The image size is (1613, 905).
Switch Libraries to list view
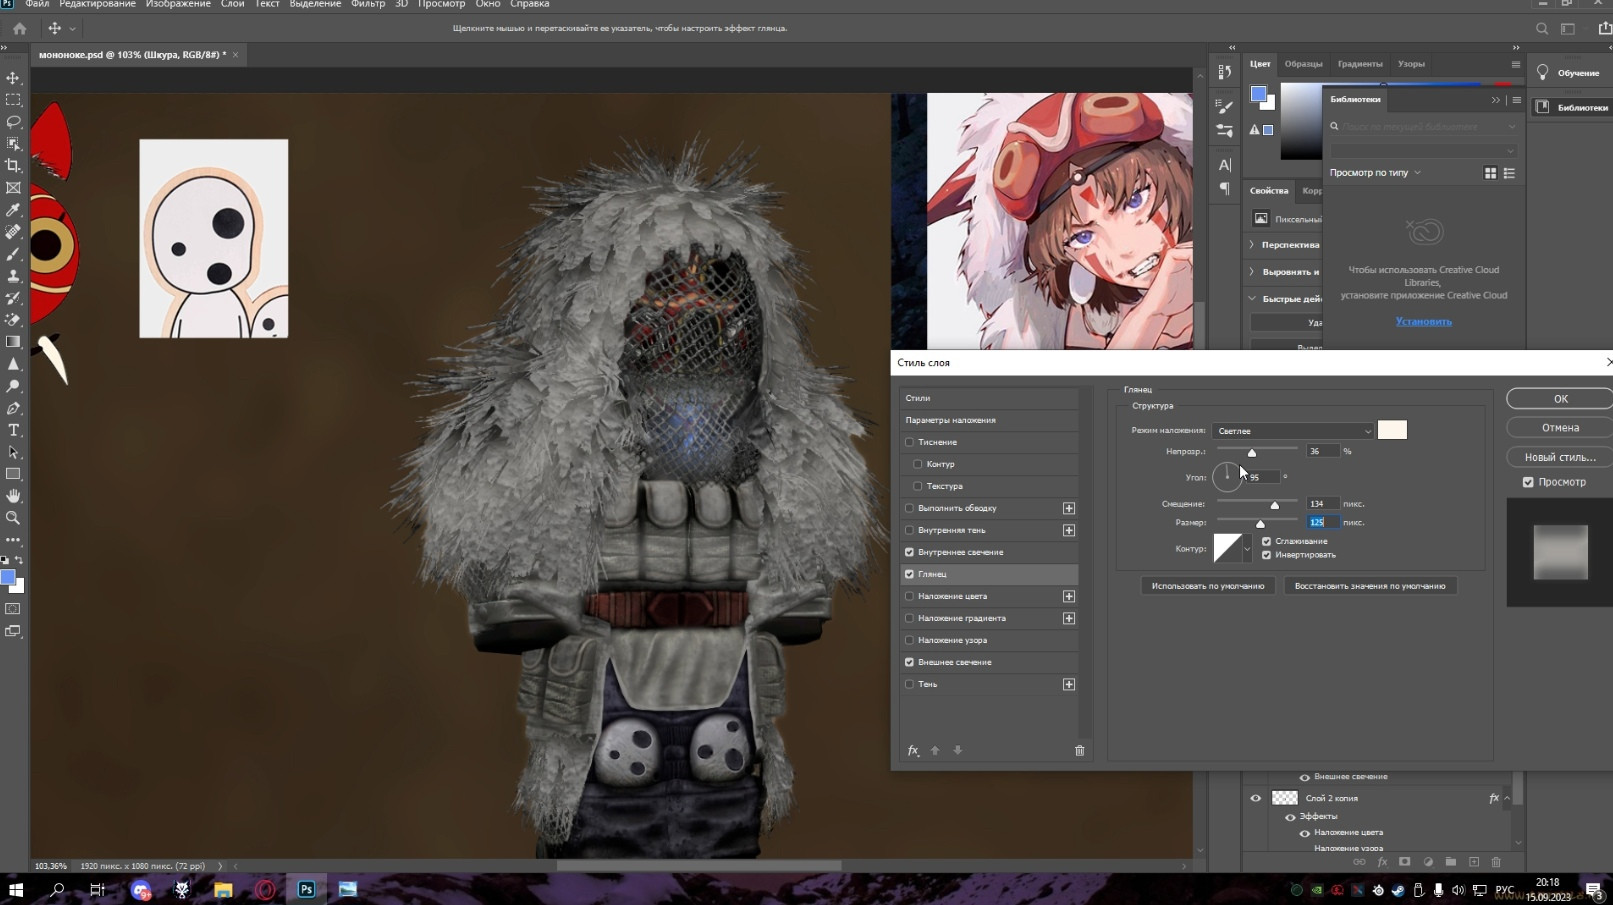tap(1509, 173)
